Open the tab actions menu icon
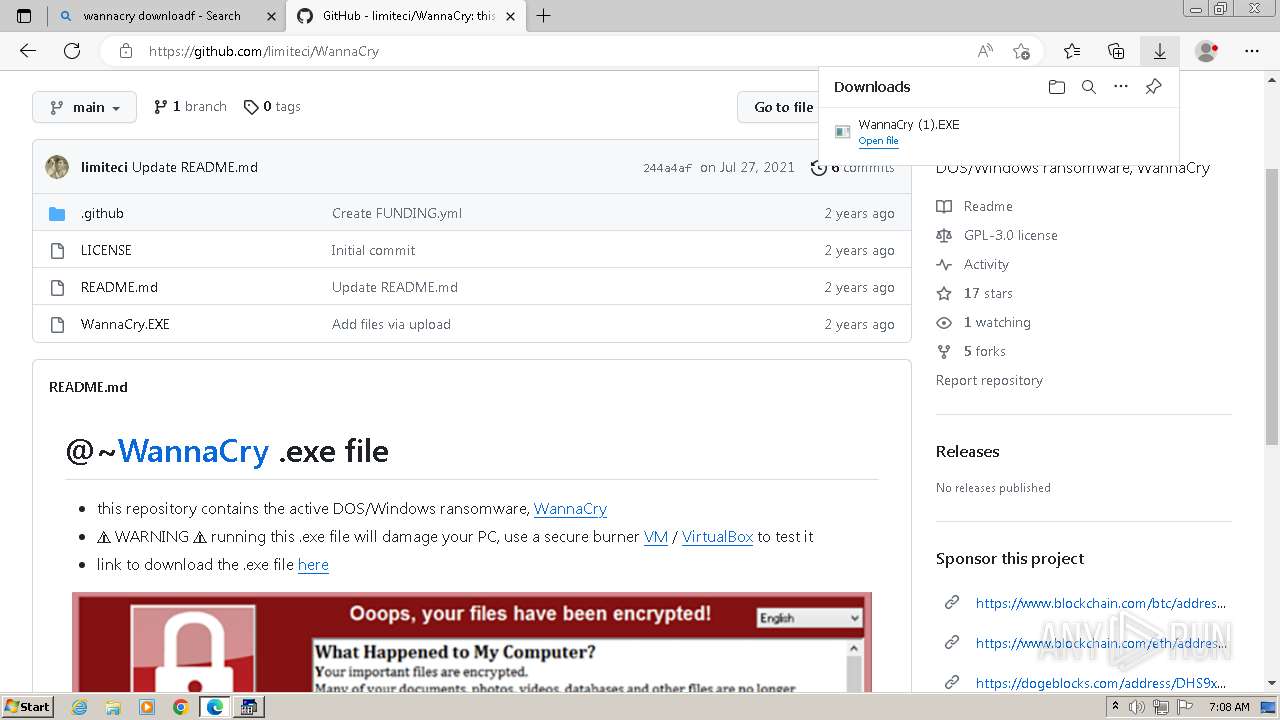 coord(24,16)
